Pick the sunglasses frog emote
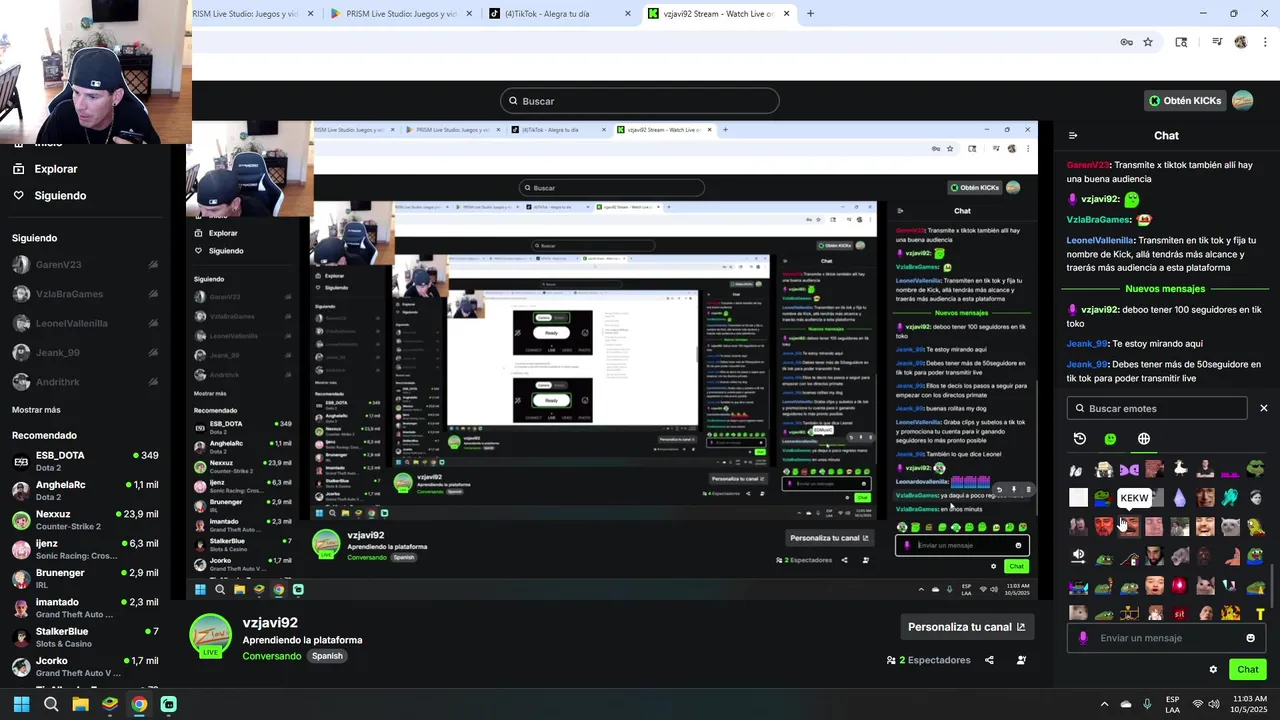This screenshot has width=1280, height=720. pos(1255,469)
